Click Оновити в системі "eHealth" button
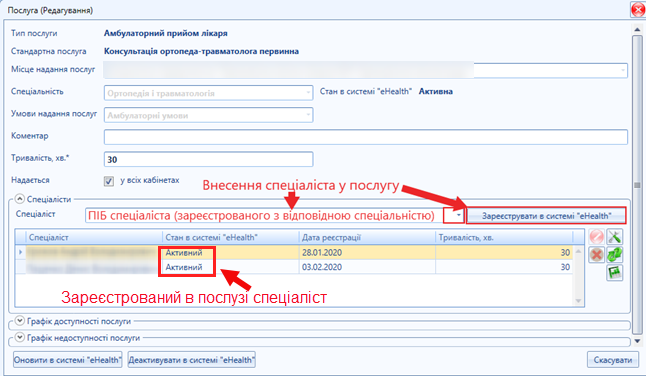Screen dimensions: 646x376 (x=68, y=360)
